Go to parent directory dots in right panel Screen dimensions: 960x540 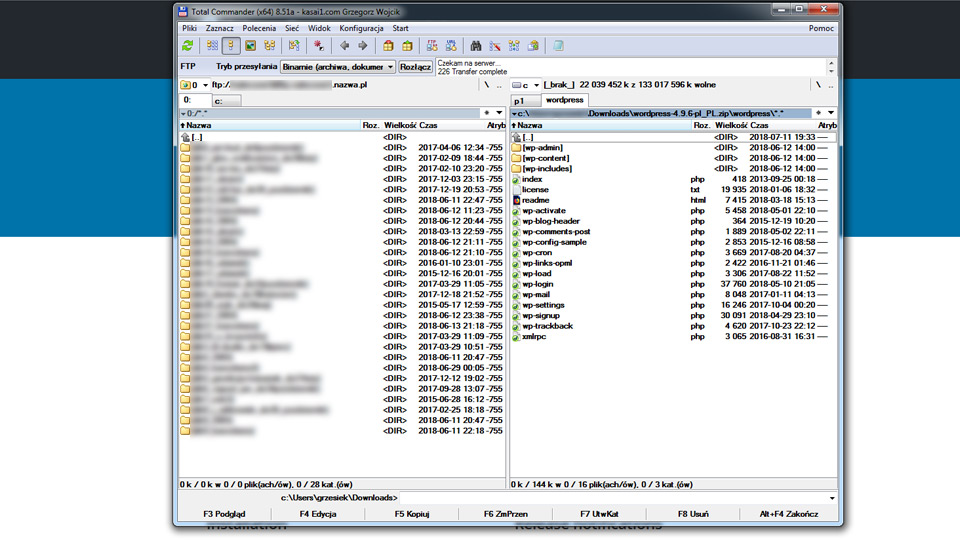(831, 85)
